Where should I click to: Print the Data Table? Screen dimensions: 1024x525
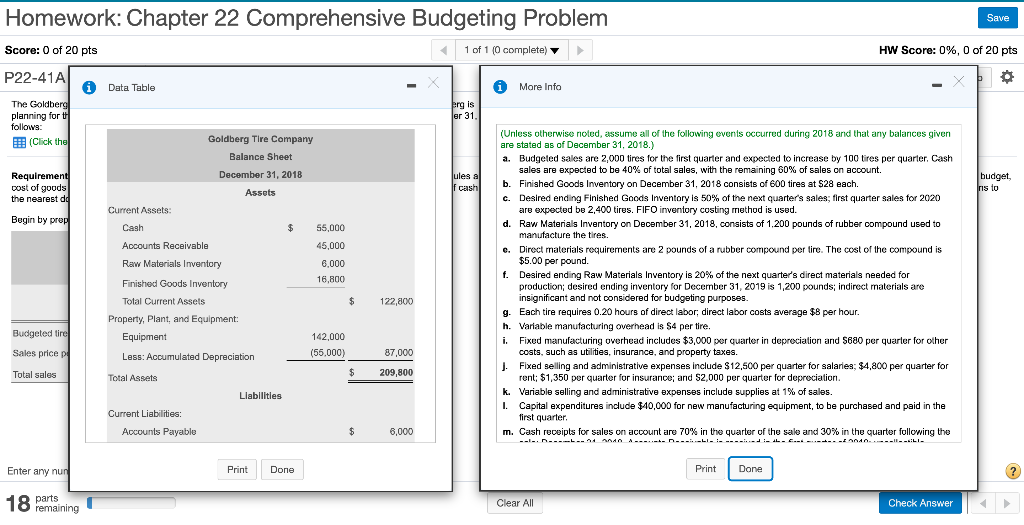pyautogui.click(x=237, y=469)
